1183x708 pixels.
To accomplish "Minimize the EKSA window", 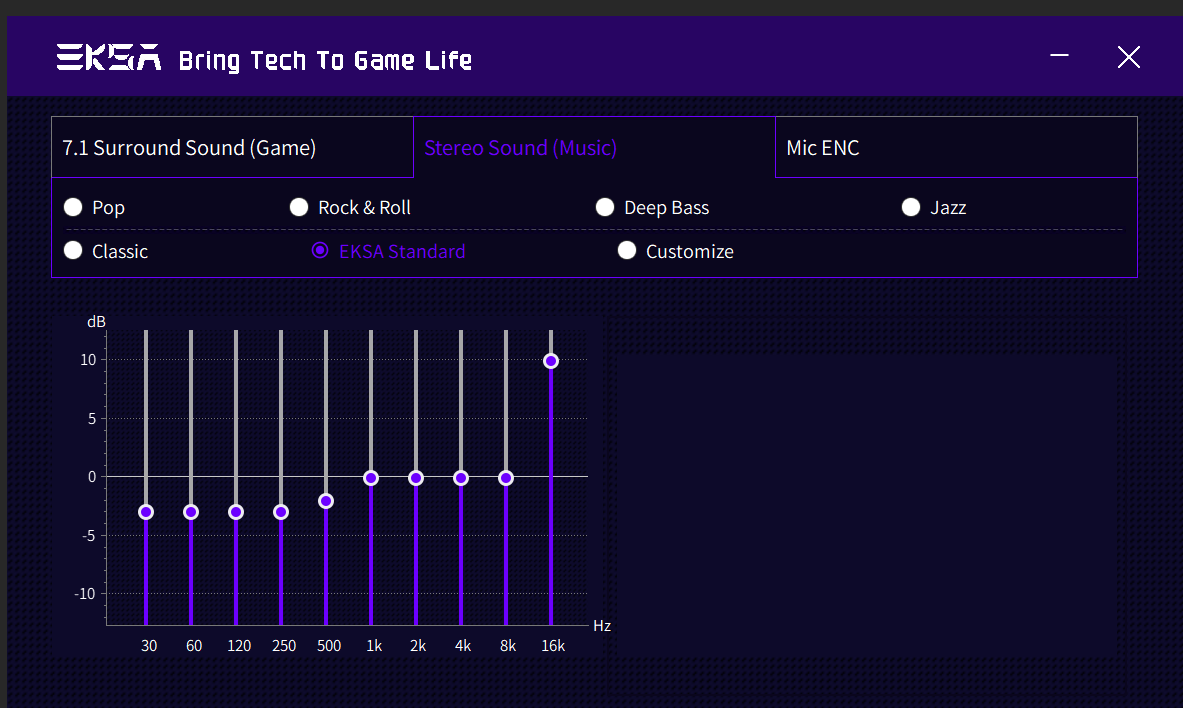I will click(x=1059, y=55).
